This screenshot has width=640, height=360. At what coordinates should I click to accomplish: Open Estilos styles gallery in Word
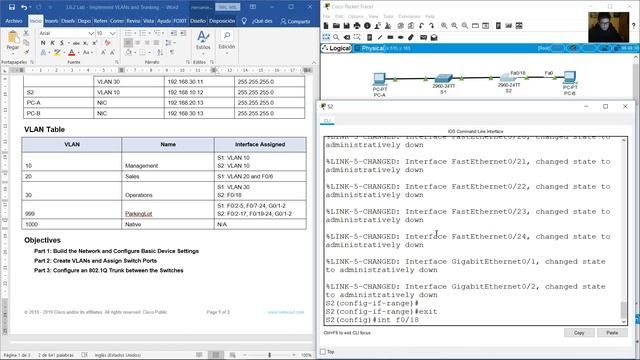point(203,41)
